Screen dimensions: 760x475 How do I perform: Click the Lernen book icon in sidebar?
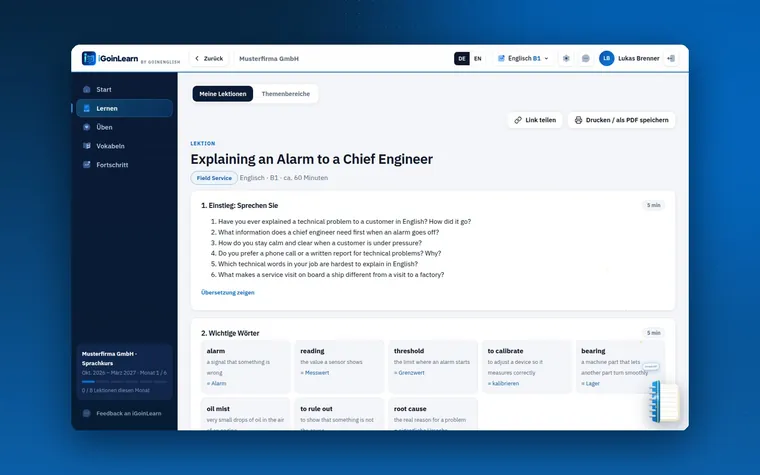pyautogui.click(x=87, y=108)
